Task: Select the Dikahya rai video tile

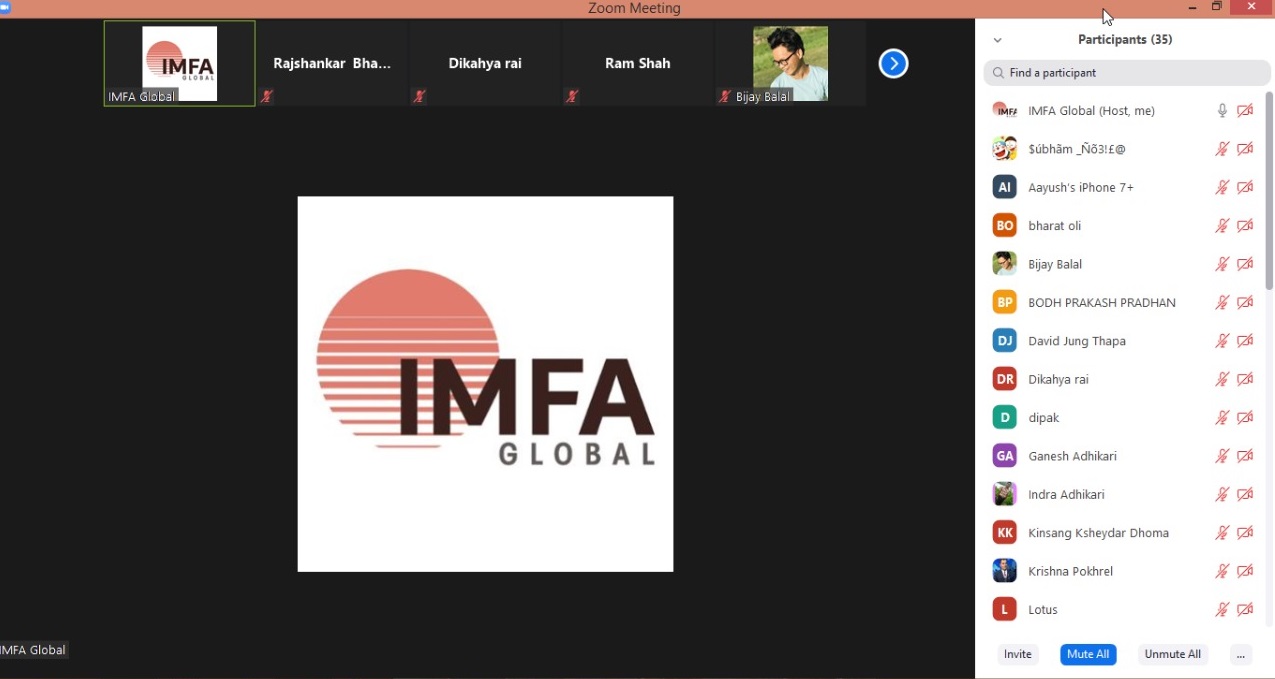Action: pyautogui.click(x=485, y=63)
